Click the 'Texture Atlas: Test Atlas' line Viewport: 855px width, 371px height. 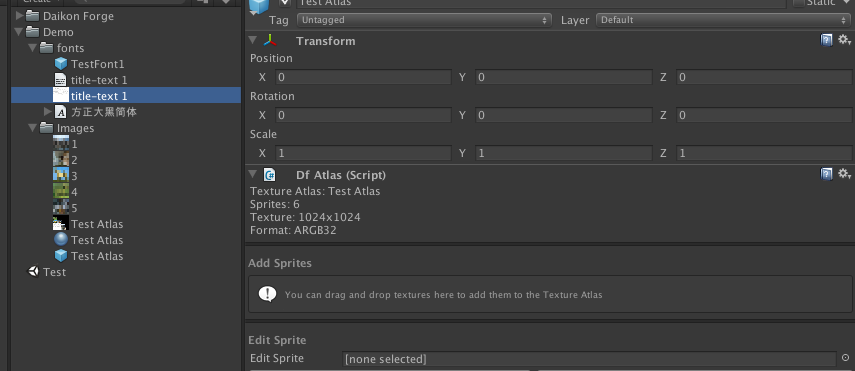click(x=315, y=191)
